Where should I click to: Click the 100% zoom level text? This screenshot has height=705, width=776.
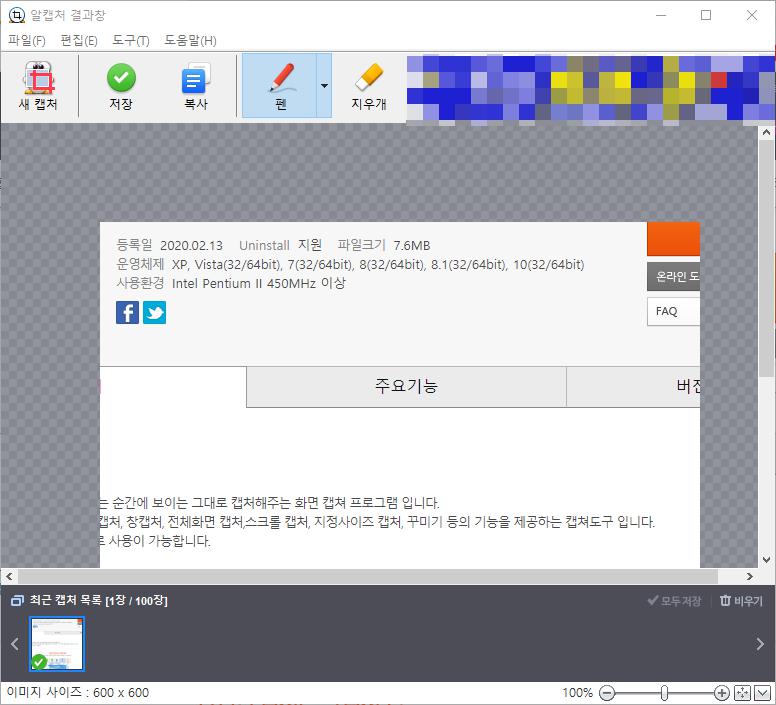click(x=577, y=693)
